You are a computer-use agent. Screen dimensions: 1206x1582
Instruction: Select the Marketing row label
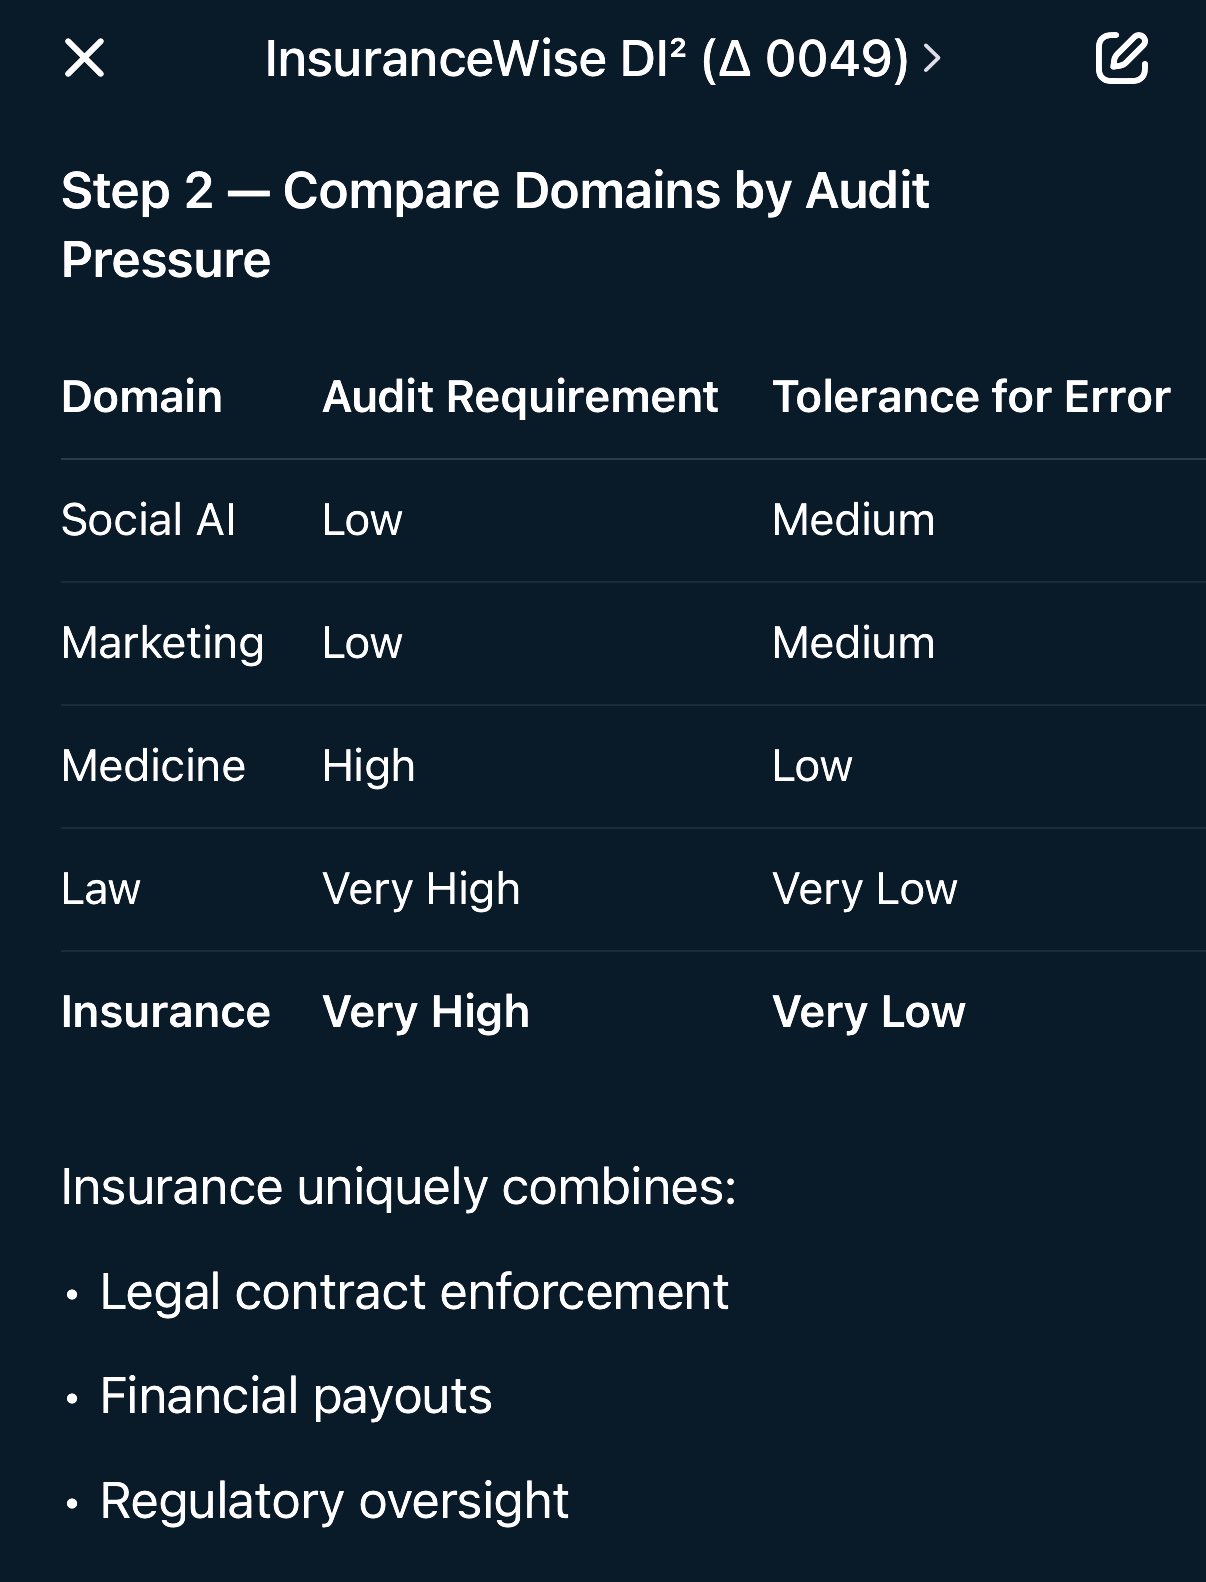(x=162, y=643)
